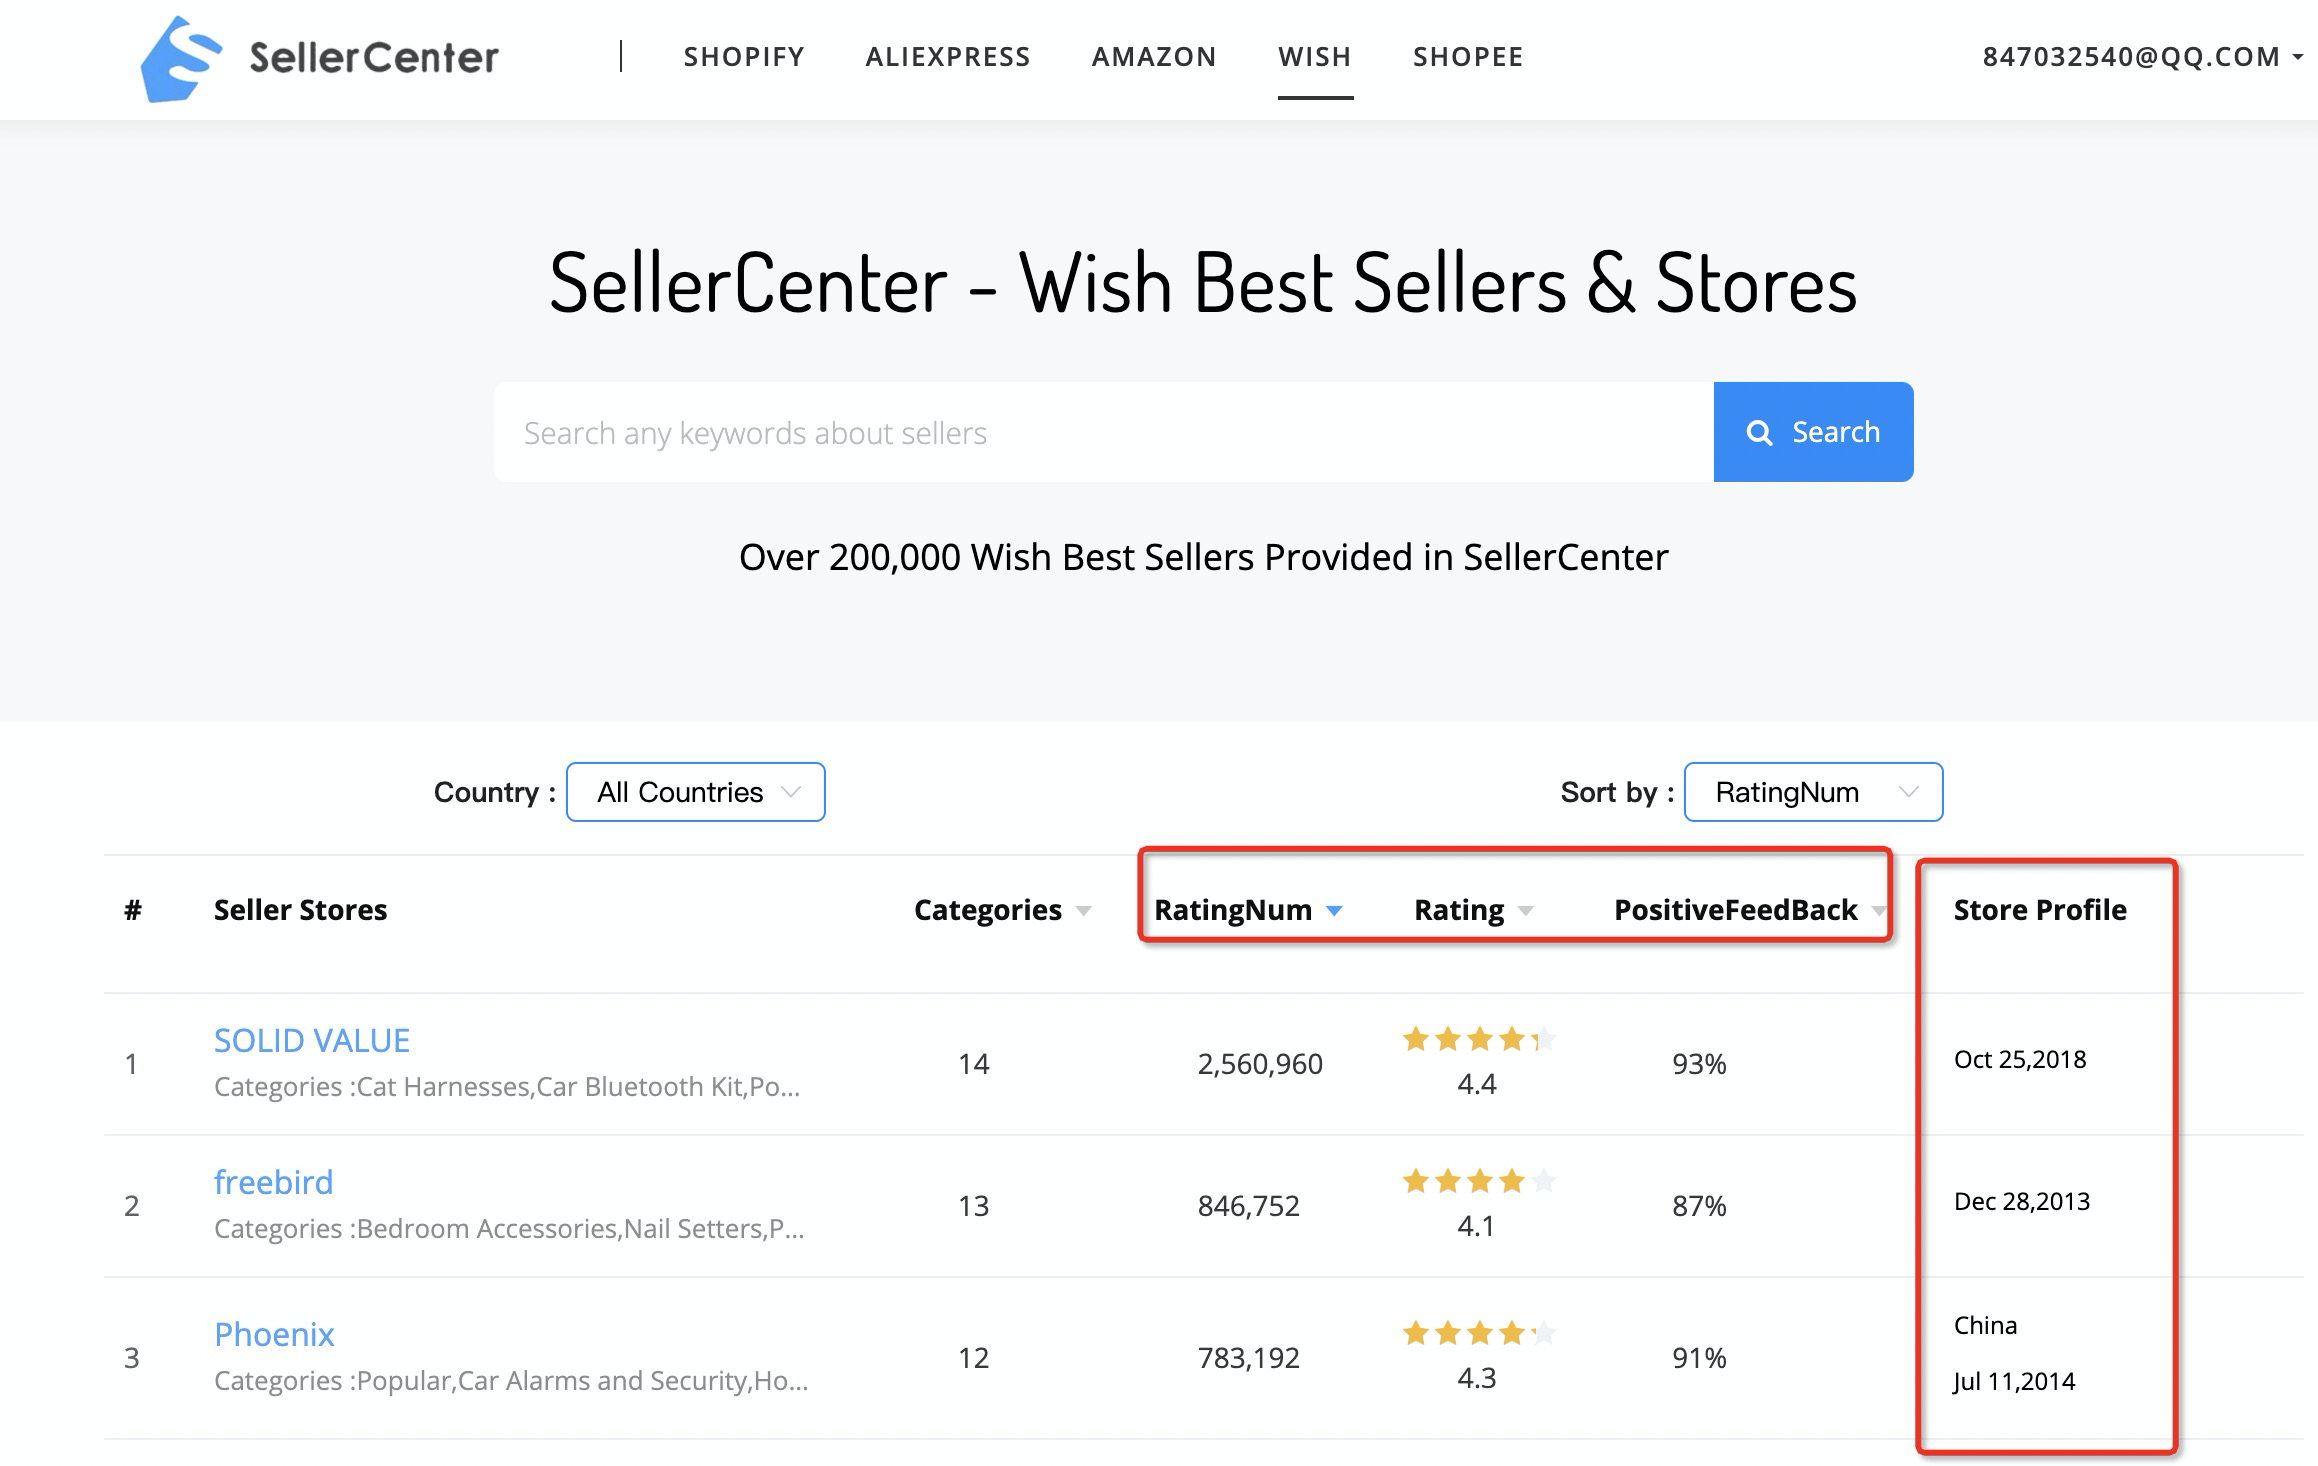Open the Country dropdown showing All Countries

(x=696, y=792)
